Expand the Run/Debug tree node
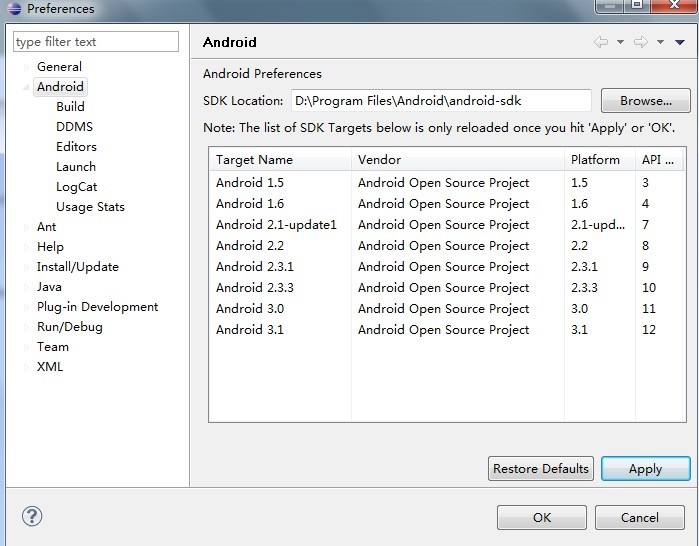 [26, 327]
